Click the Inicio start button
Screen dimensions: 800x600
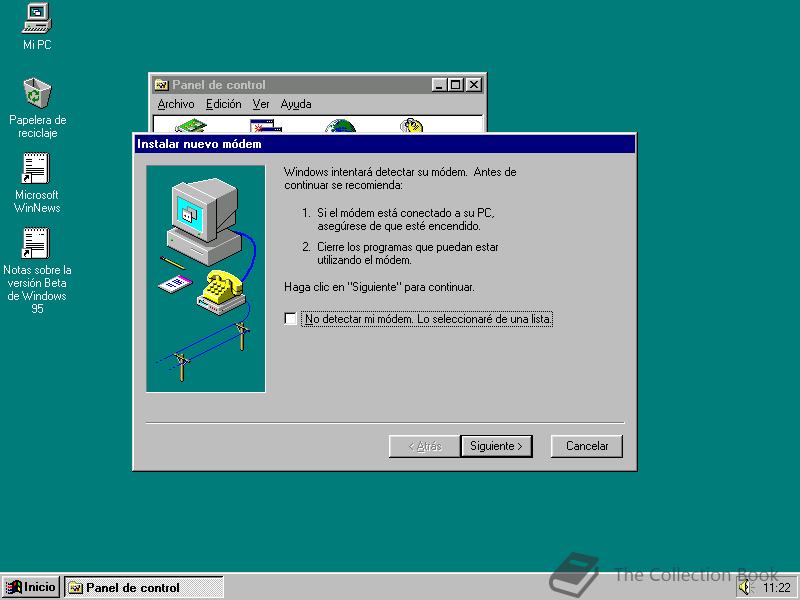coord(31,587)
